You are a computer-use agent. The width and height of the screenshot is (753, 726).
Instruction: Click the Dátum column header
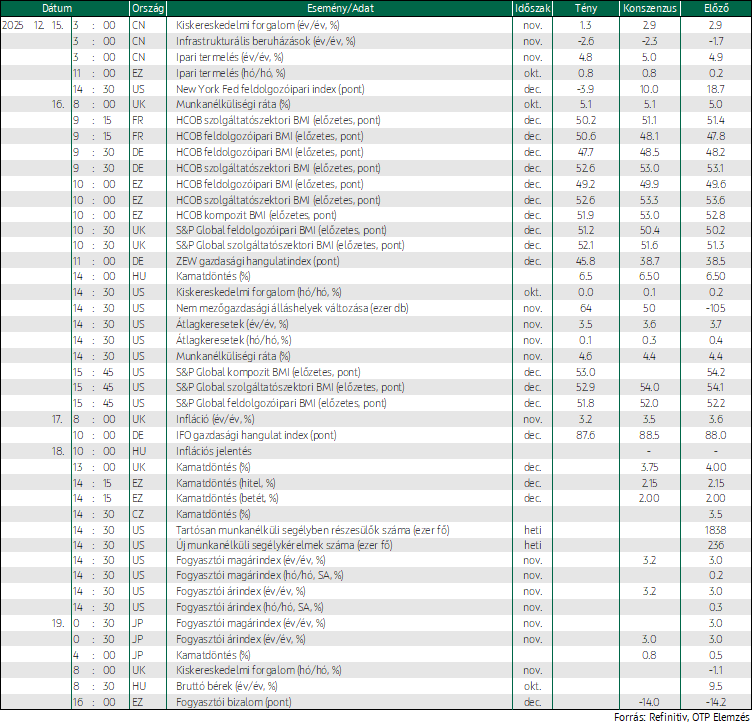[x=57, y=8]
